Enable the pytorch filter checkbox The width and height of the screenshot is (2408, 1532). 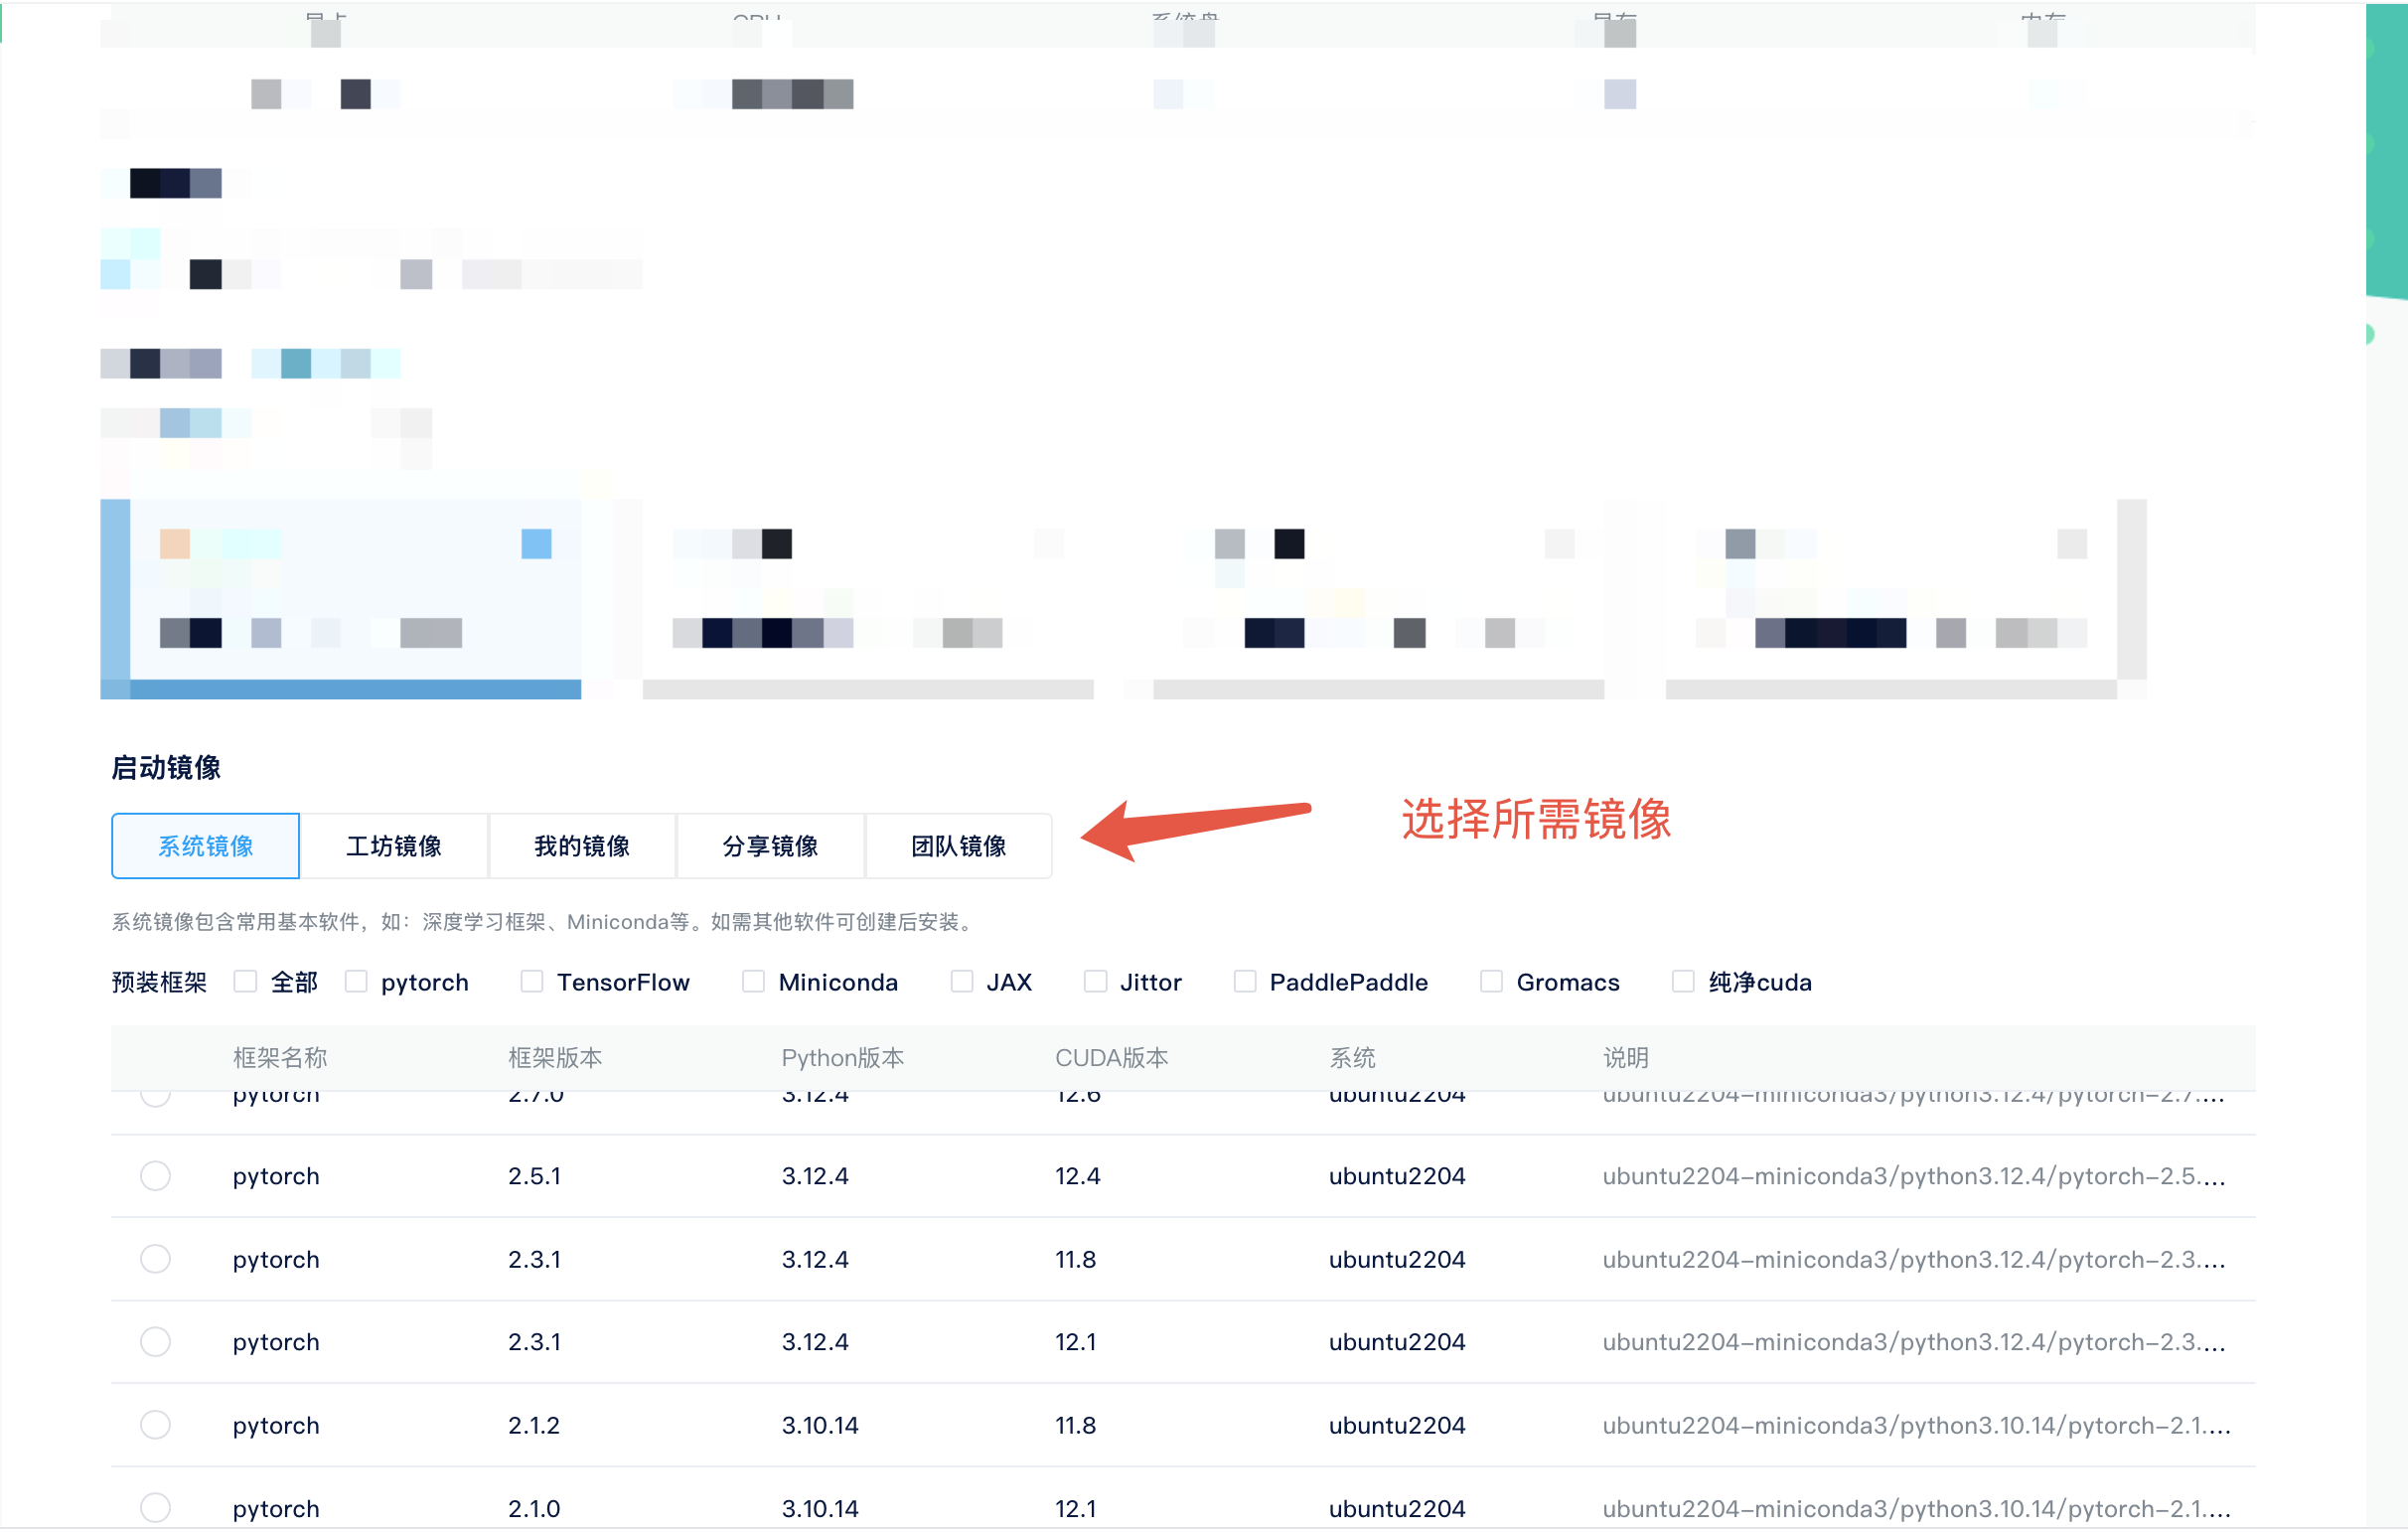pos(356,982)
